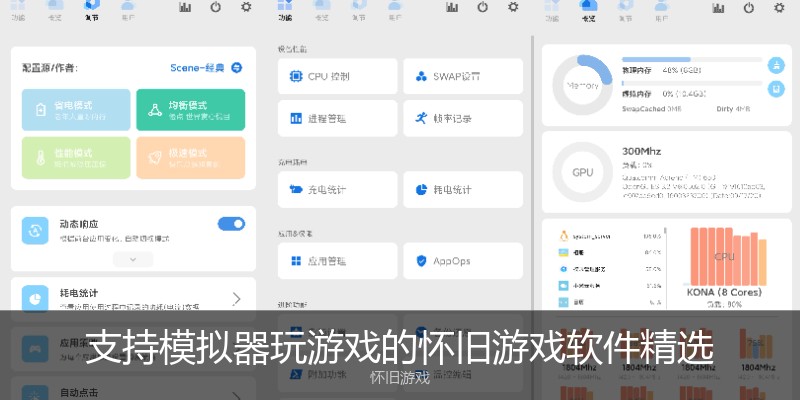The height and width of the screenshot is (400, 800).
Task: Click the three-dot icon in SWAP设置
Action: [x=421, y=77]
